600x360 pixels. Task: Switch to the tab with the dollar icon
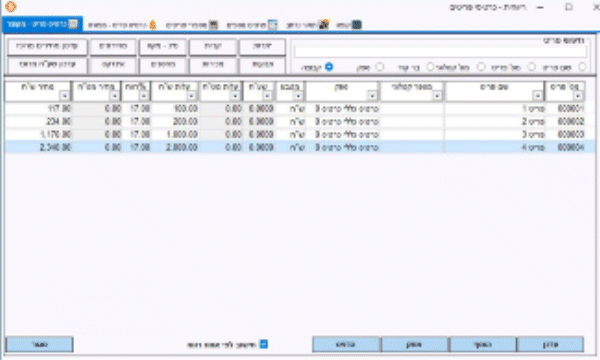click(122, 25)
